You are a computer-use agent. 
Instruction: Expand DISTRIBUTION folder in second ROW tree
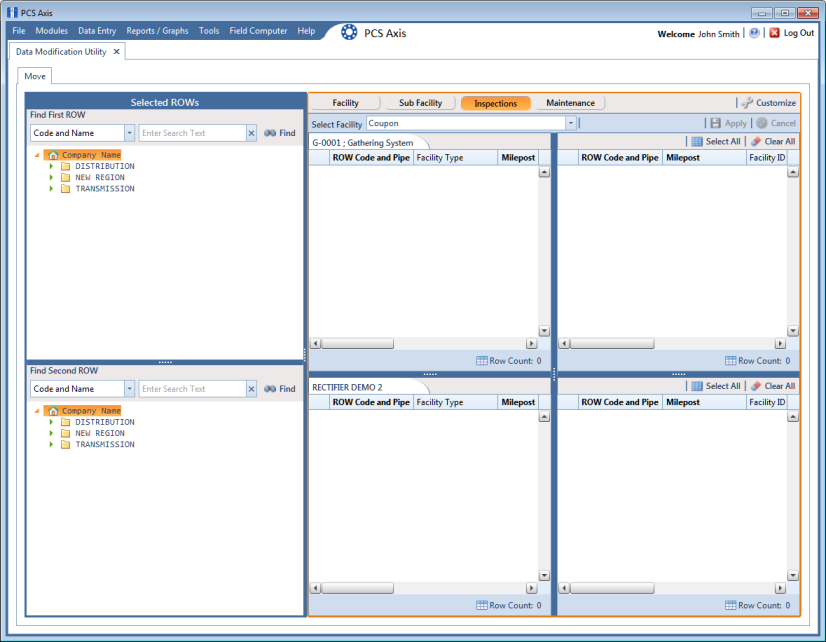point(51,422)
